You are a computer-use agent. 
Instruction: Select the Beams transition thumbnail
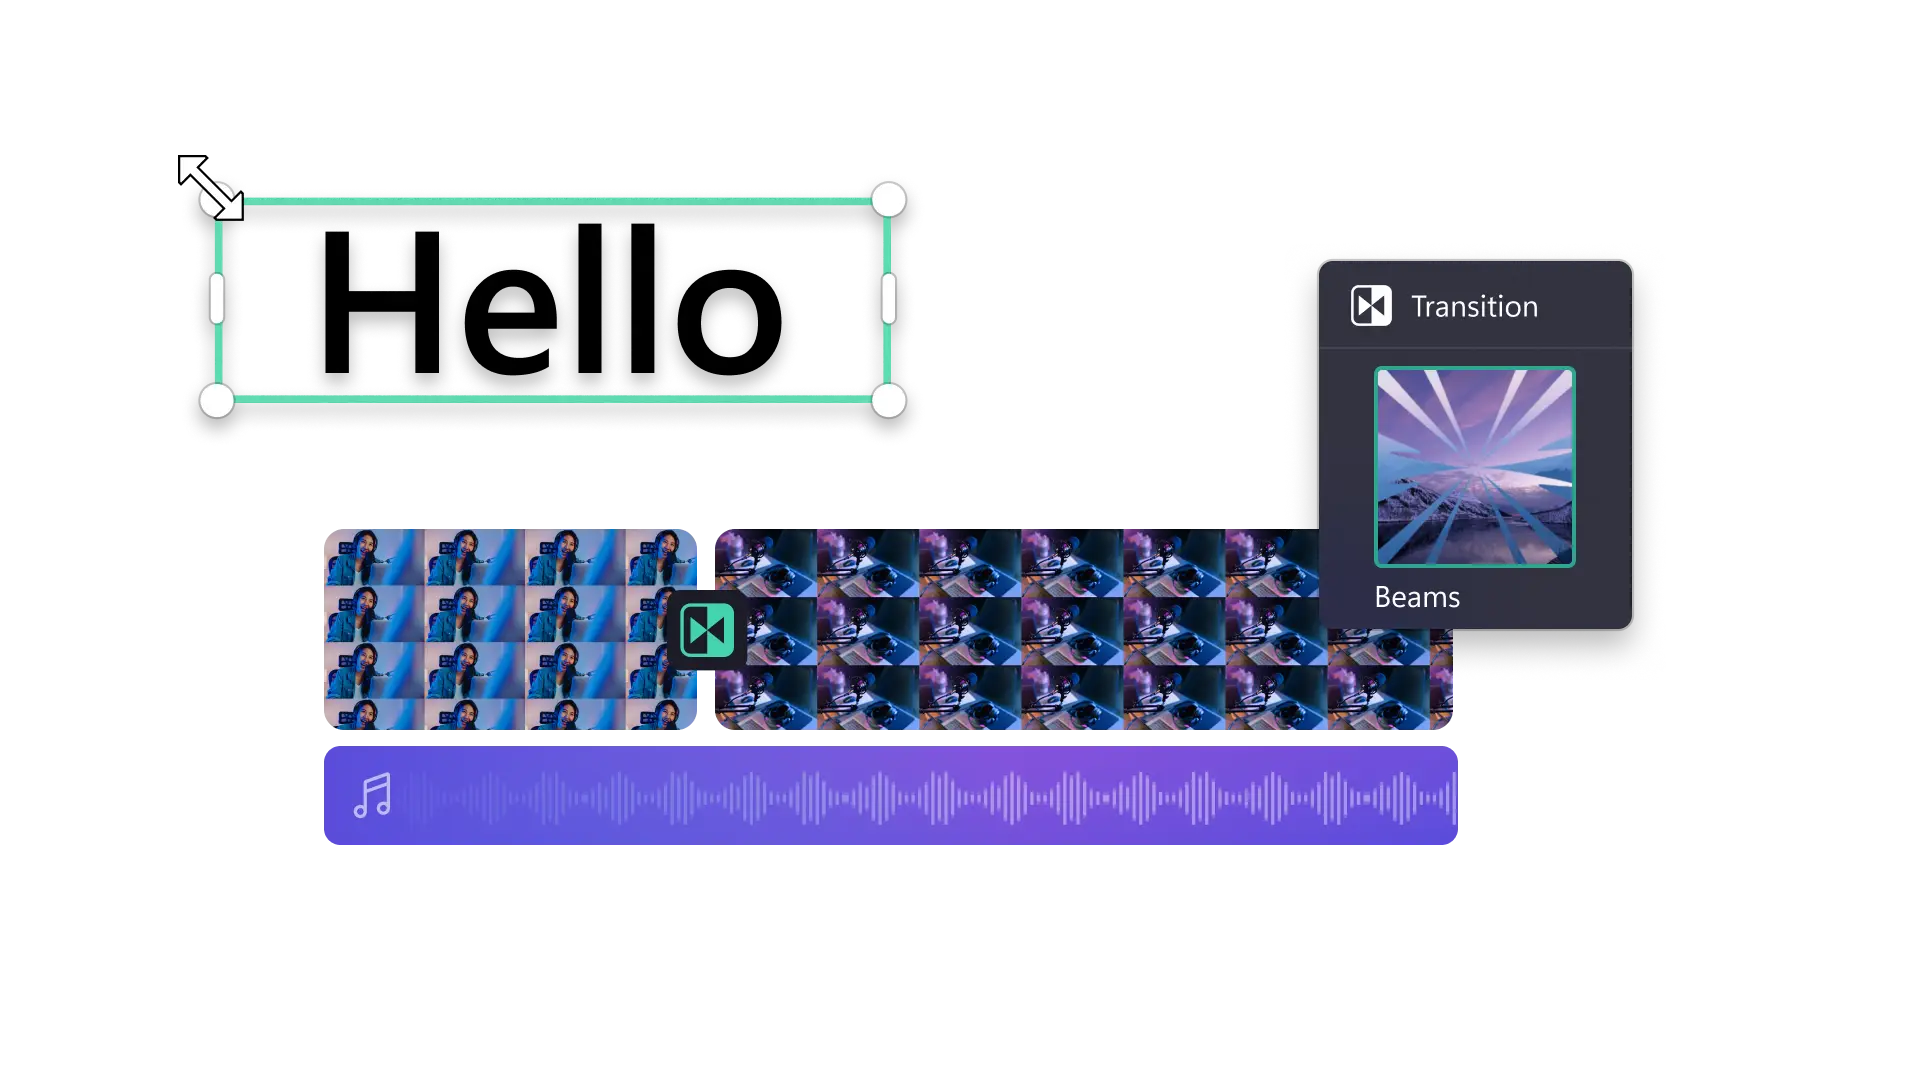tap(1474, 467)
